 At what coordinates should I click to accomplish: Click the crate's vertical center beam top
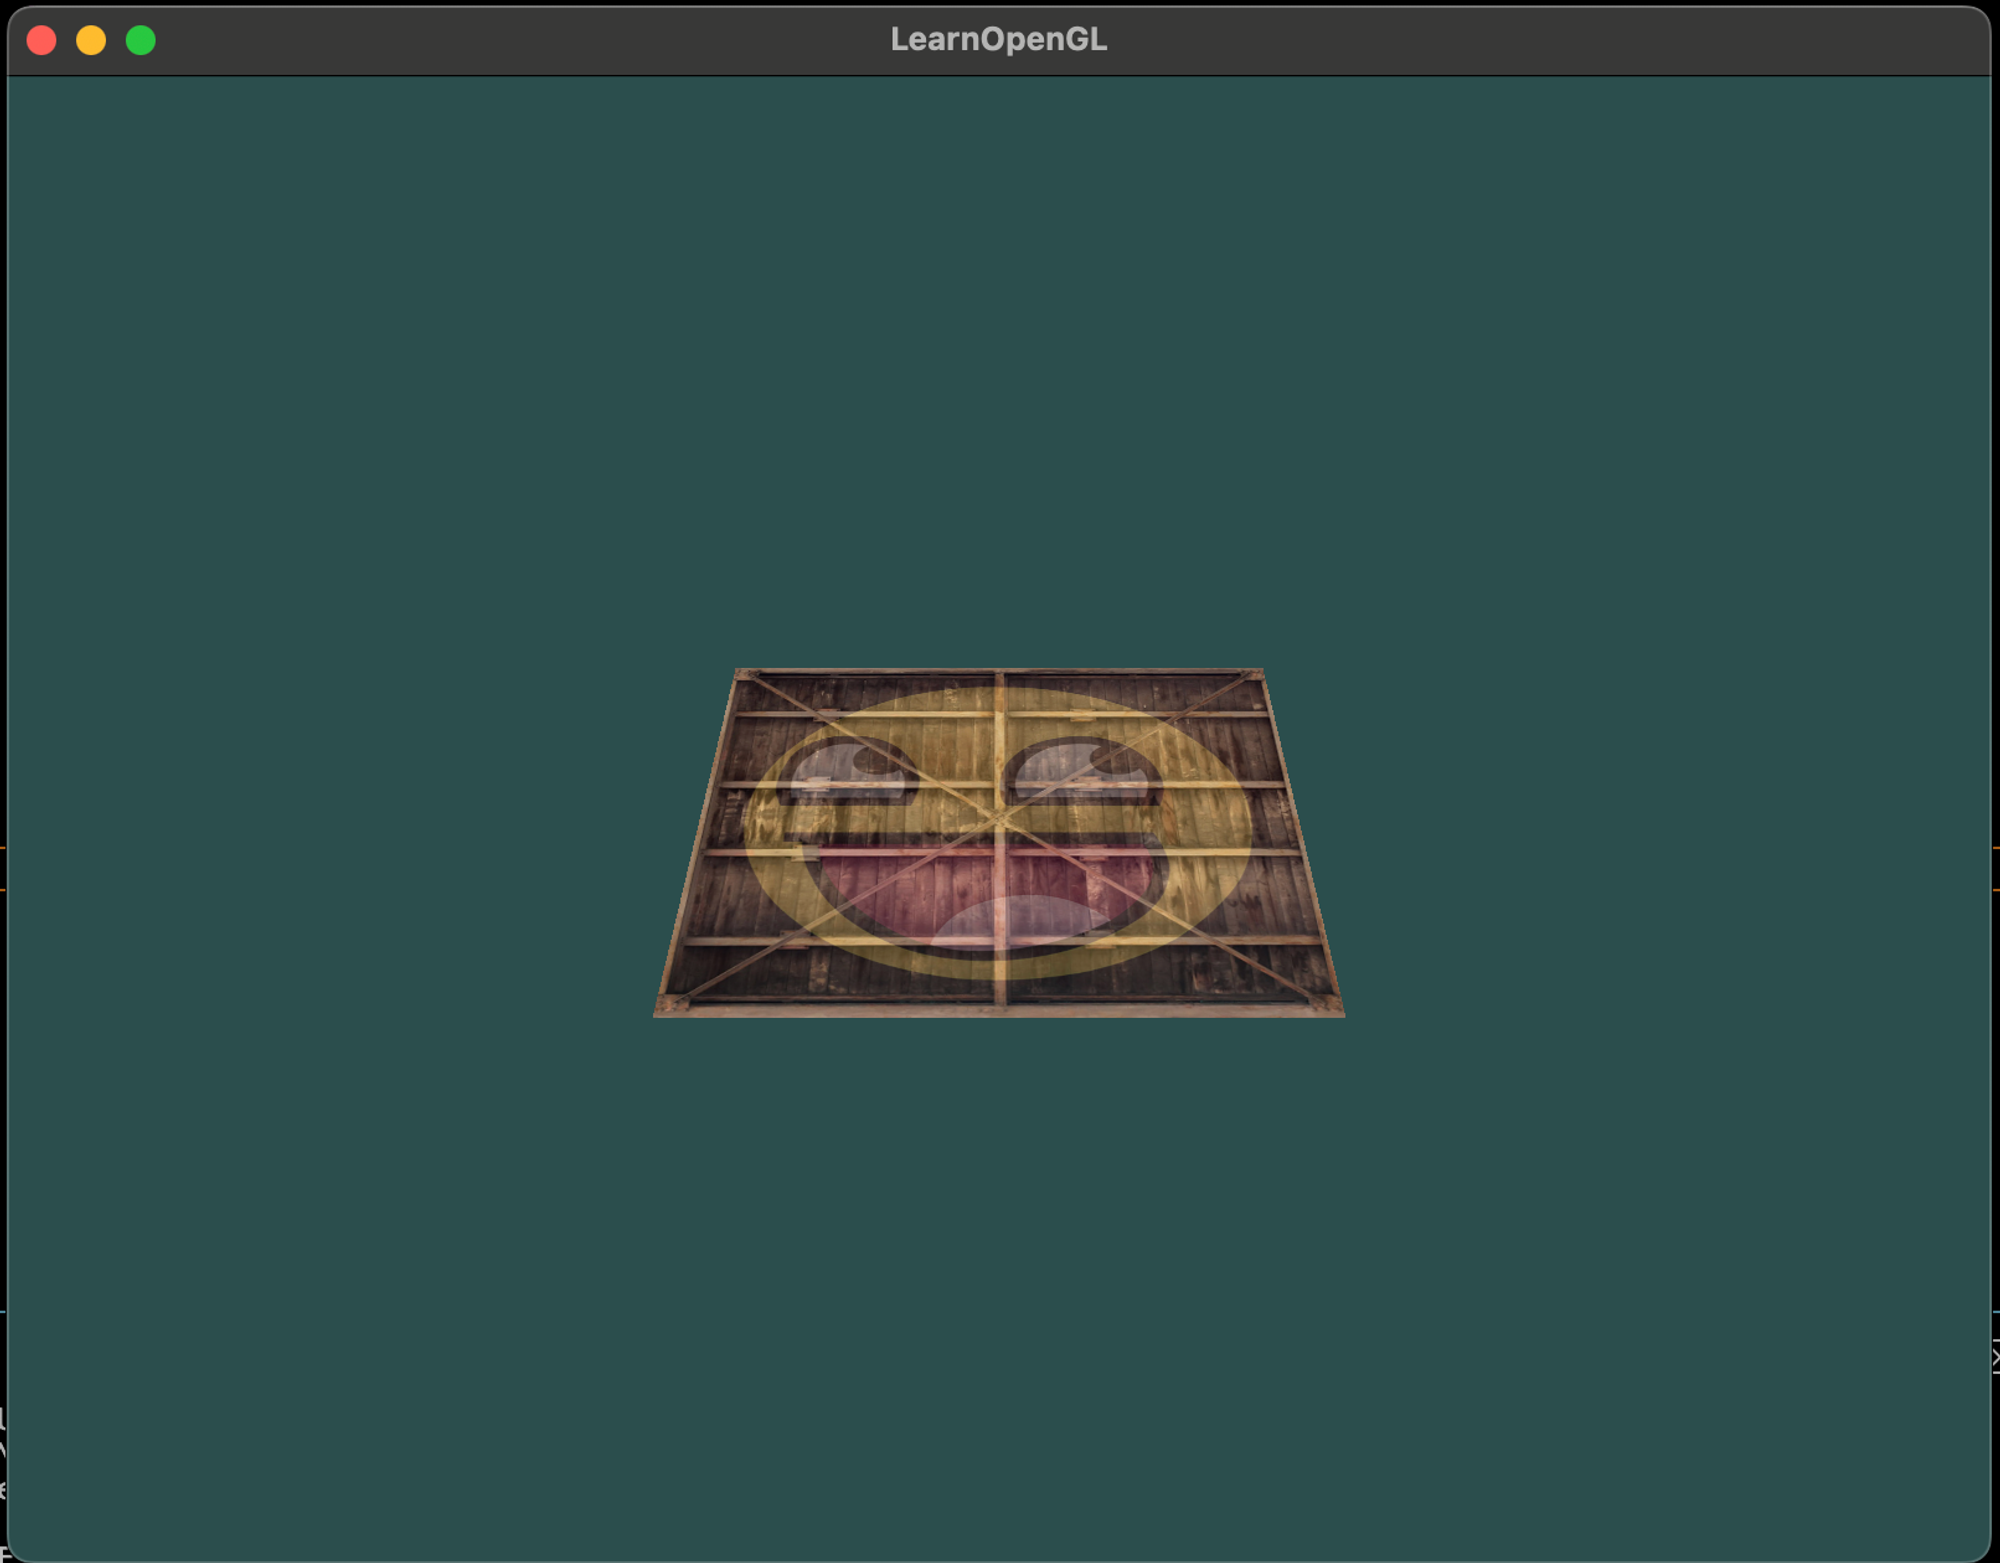[x=999, y=680]
